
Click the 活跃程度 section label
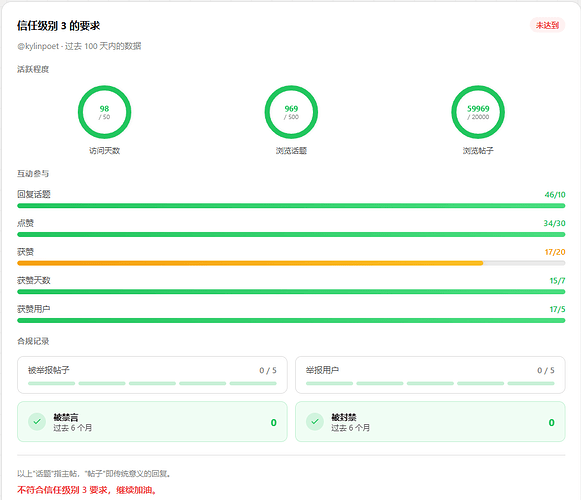(x=33, y=69)
